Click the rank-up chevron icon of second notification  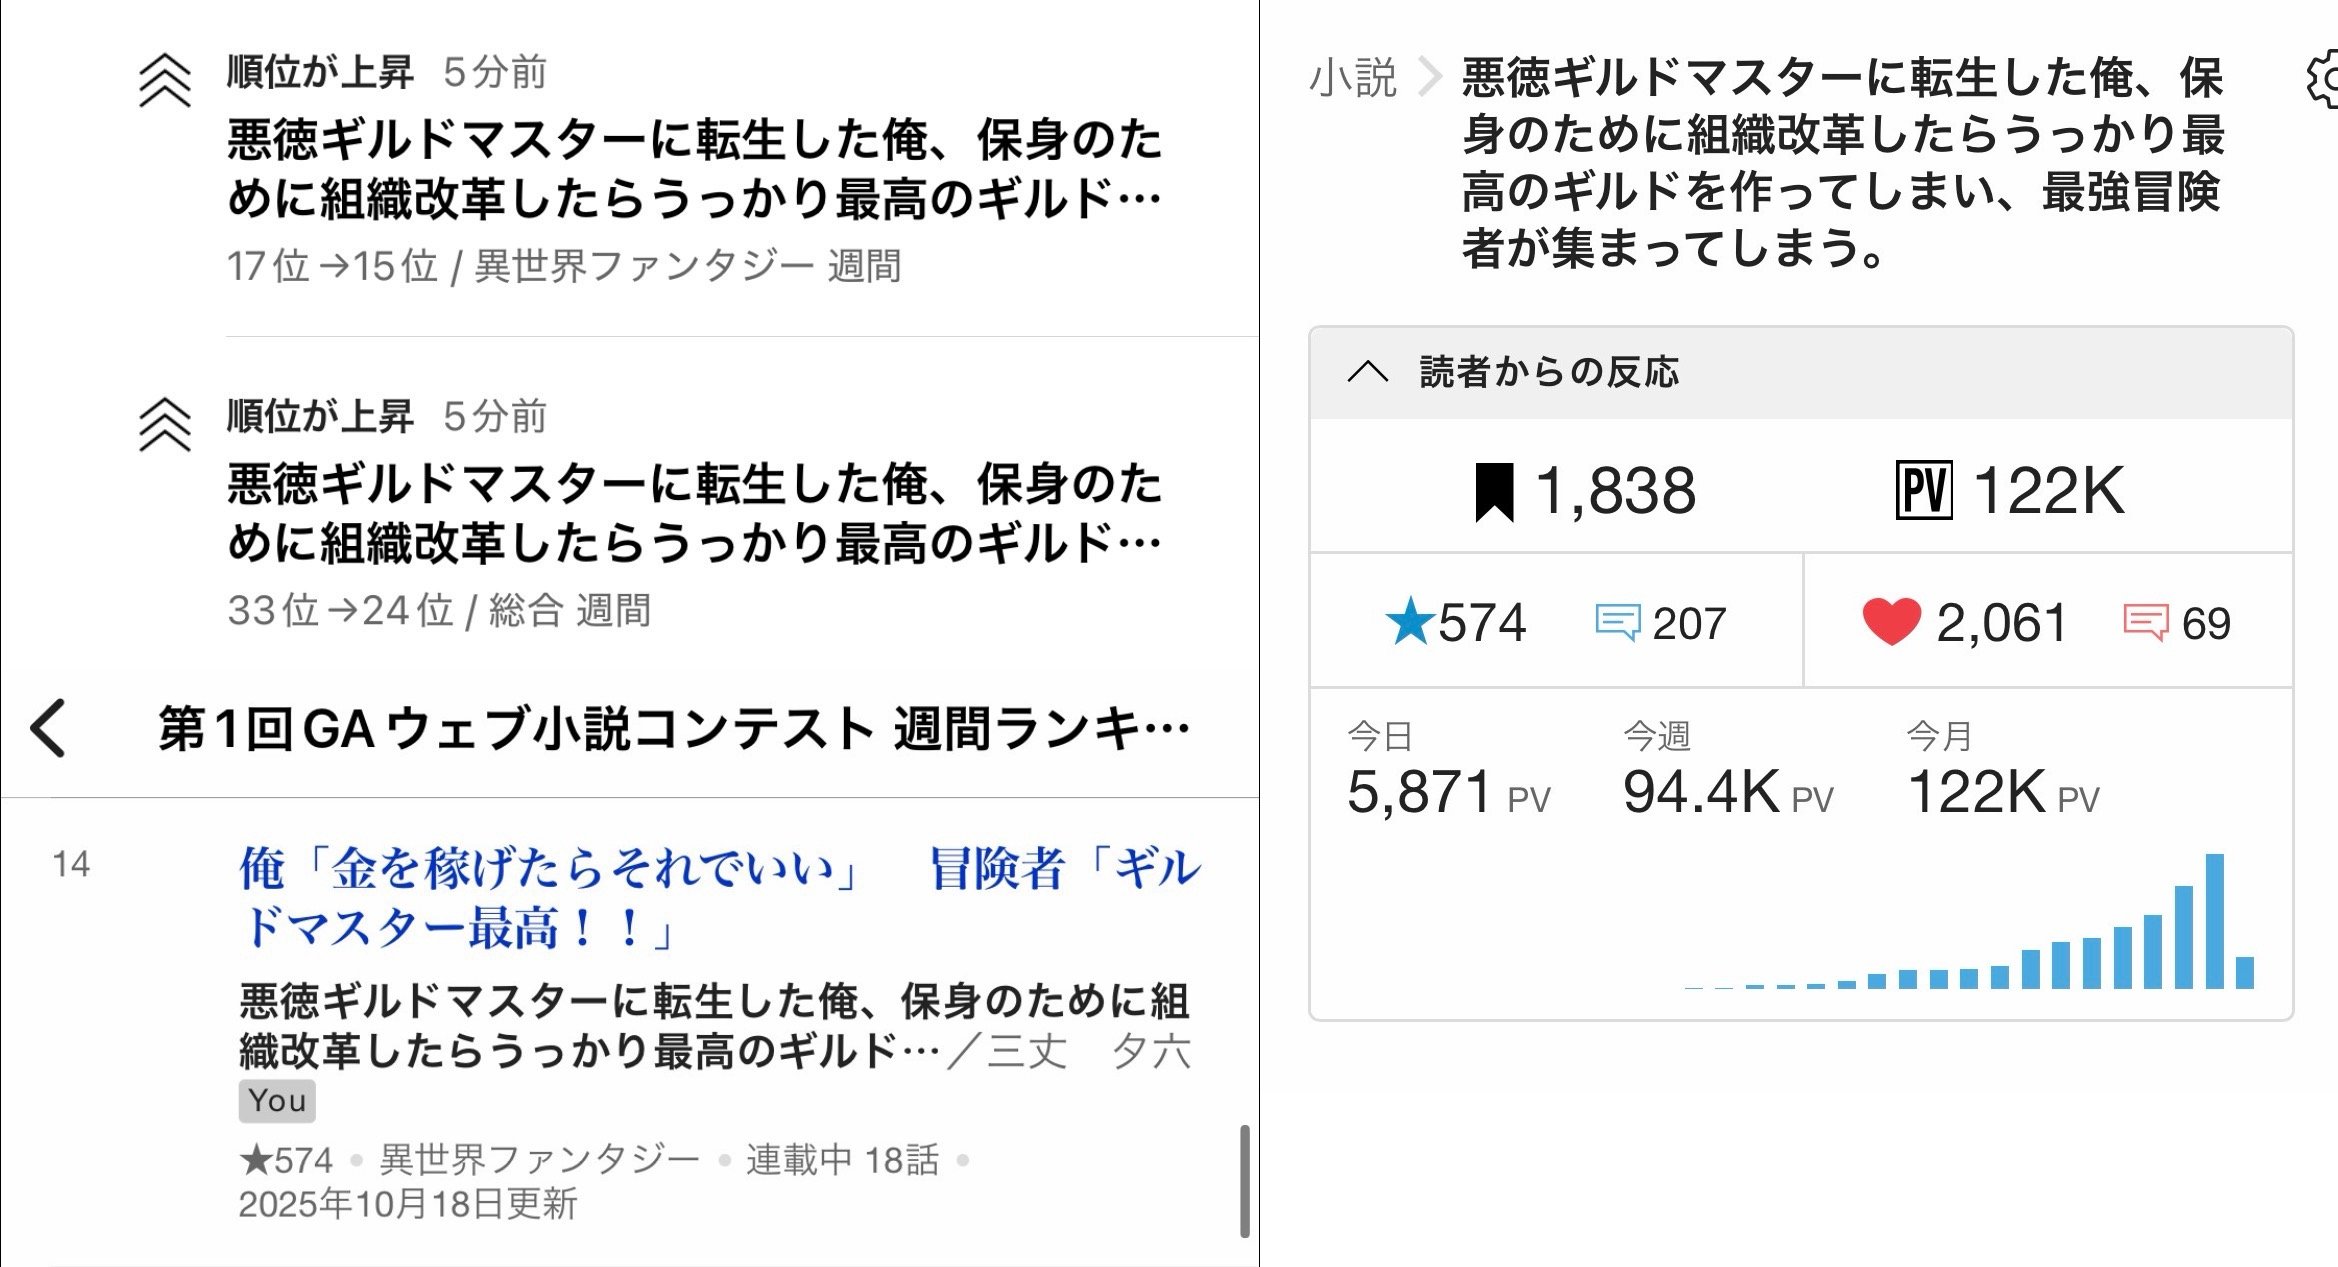pos(165,424)
